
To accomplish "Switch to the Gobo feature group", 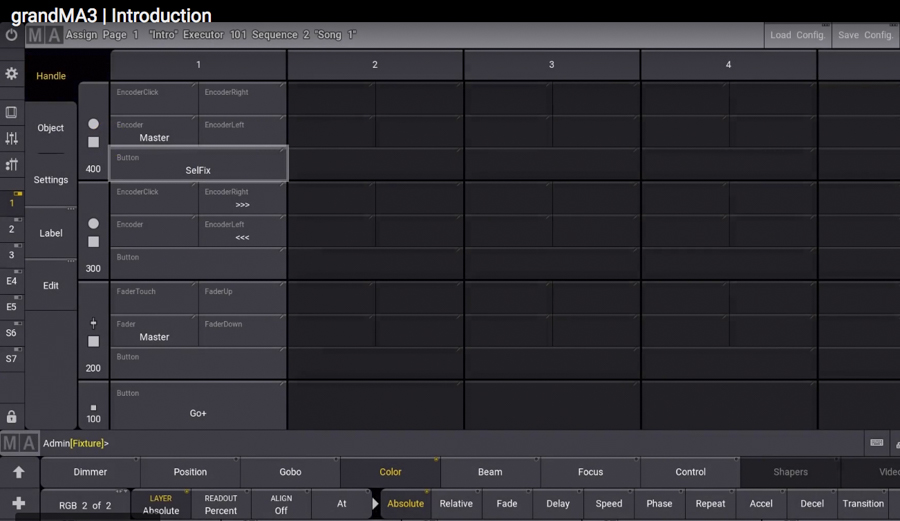I will coord(290,472).
